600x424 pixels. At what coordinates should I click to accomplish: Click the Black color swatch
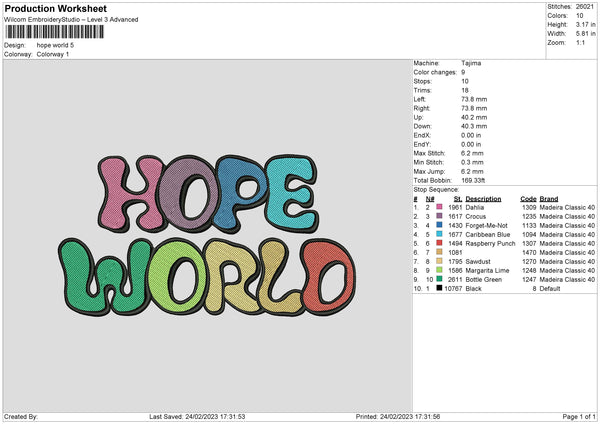coord(439,288)
